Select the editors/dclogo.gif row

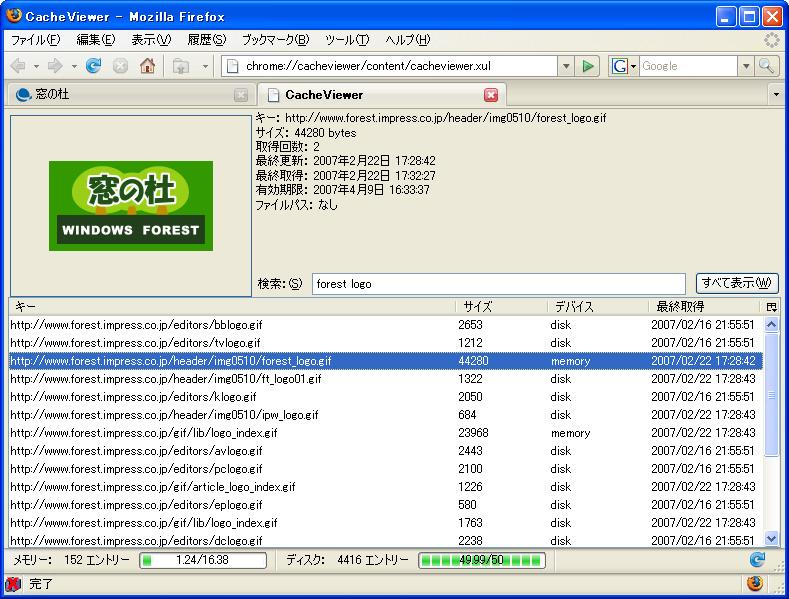pos(386,540)
